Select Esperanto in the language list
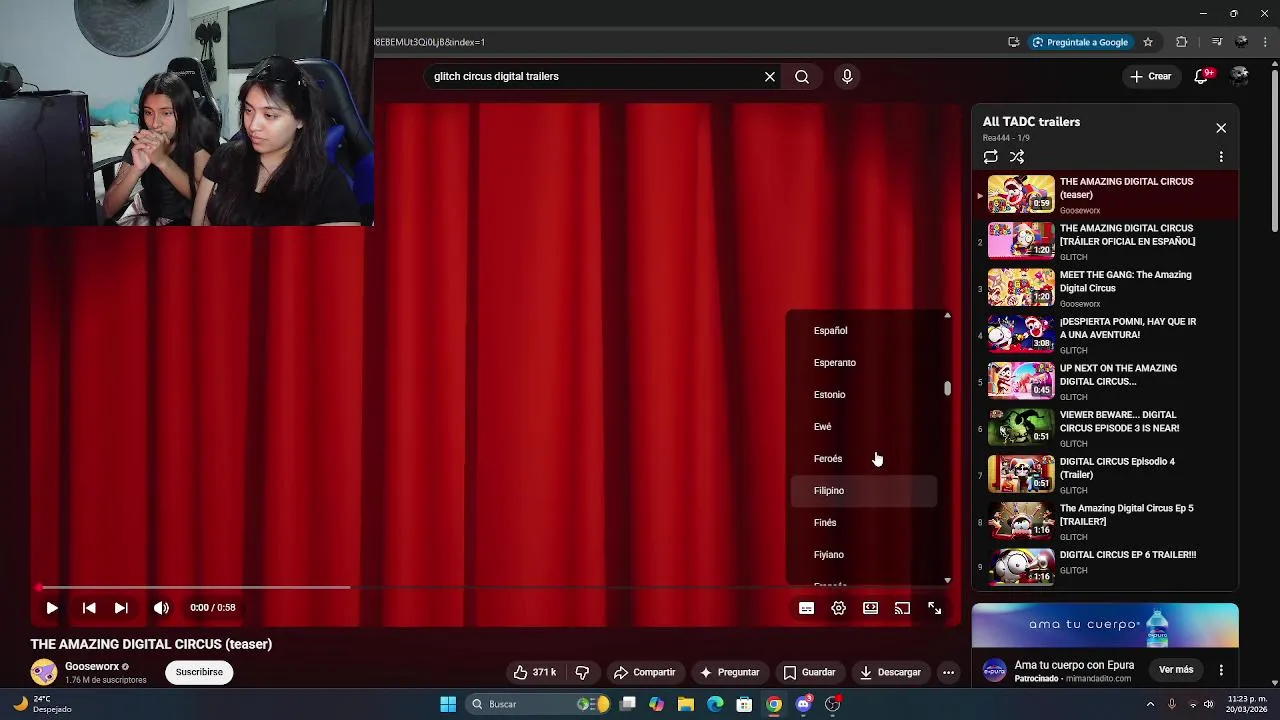This screenshot has height=720, width=1280. pyautogui.click(x=864, y=363)
